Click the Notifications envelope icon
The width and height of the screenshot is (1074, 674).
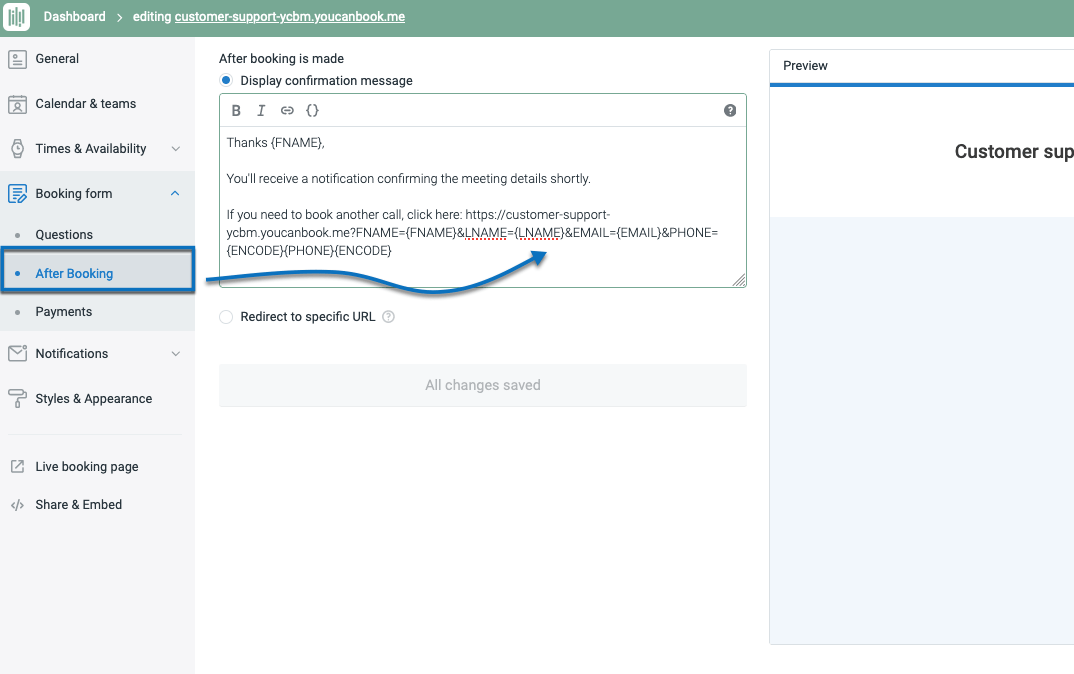pyautogui.click(x=17, y=353)
